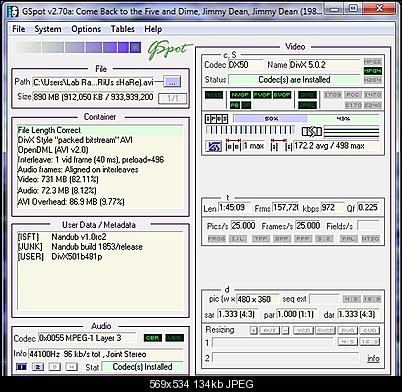Click the I/L interlaced indicator
The image size is (402, 392).
(238, 239)
